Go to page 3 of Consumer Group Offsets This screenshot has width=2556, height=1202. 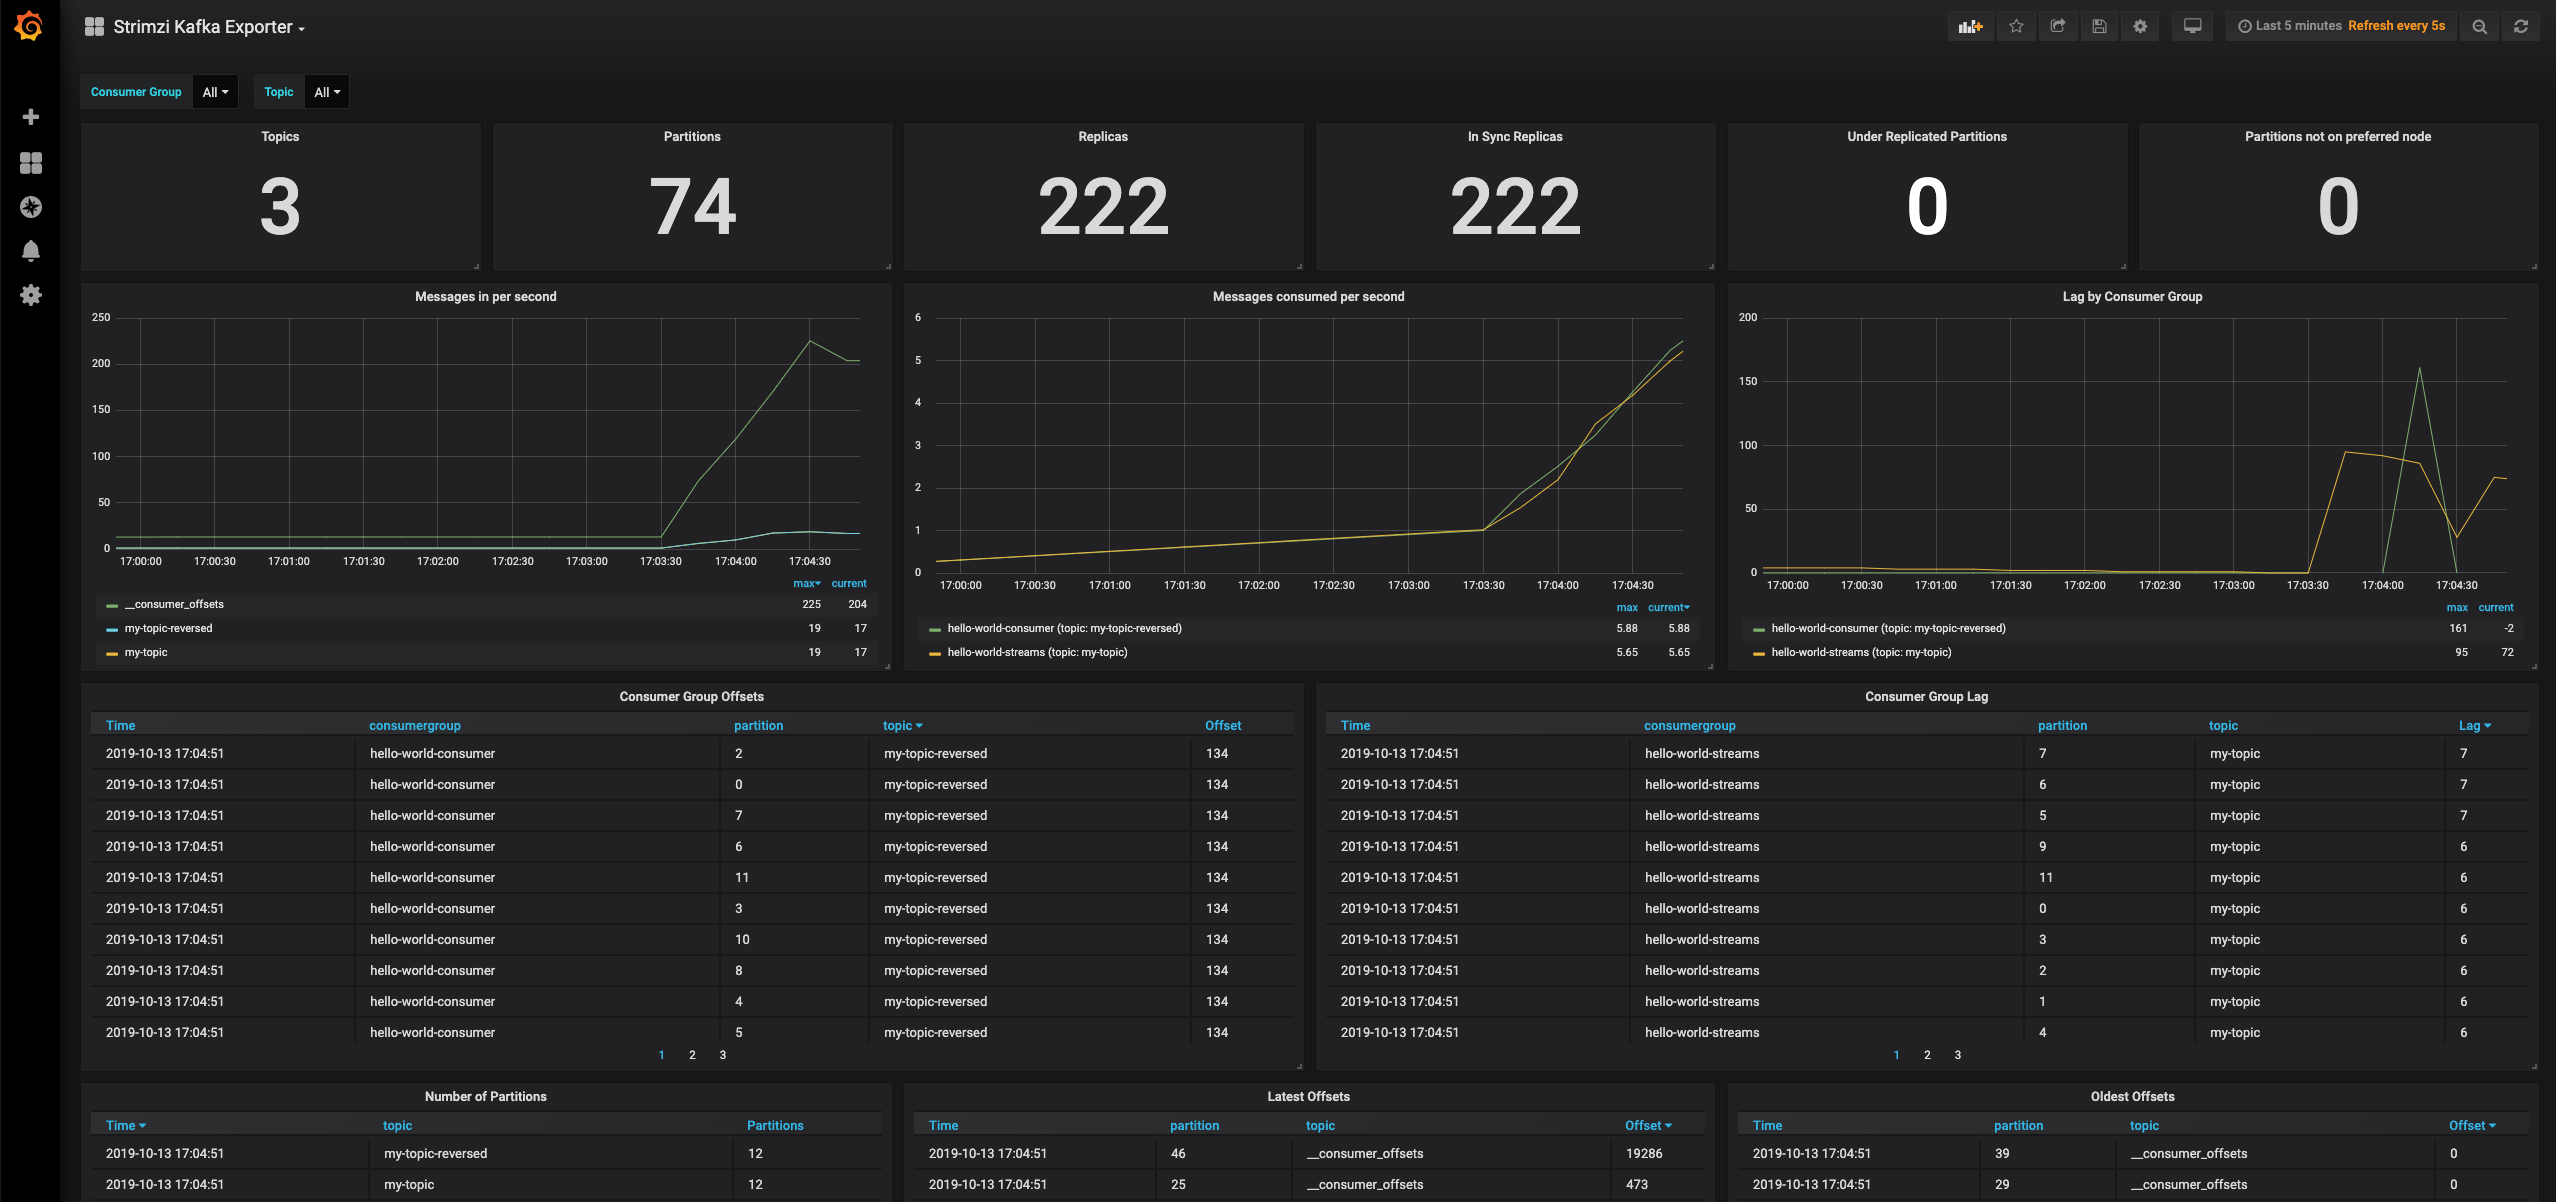click(x=723, y=1055)
